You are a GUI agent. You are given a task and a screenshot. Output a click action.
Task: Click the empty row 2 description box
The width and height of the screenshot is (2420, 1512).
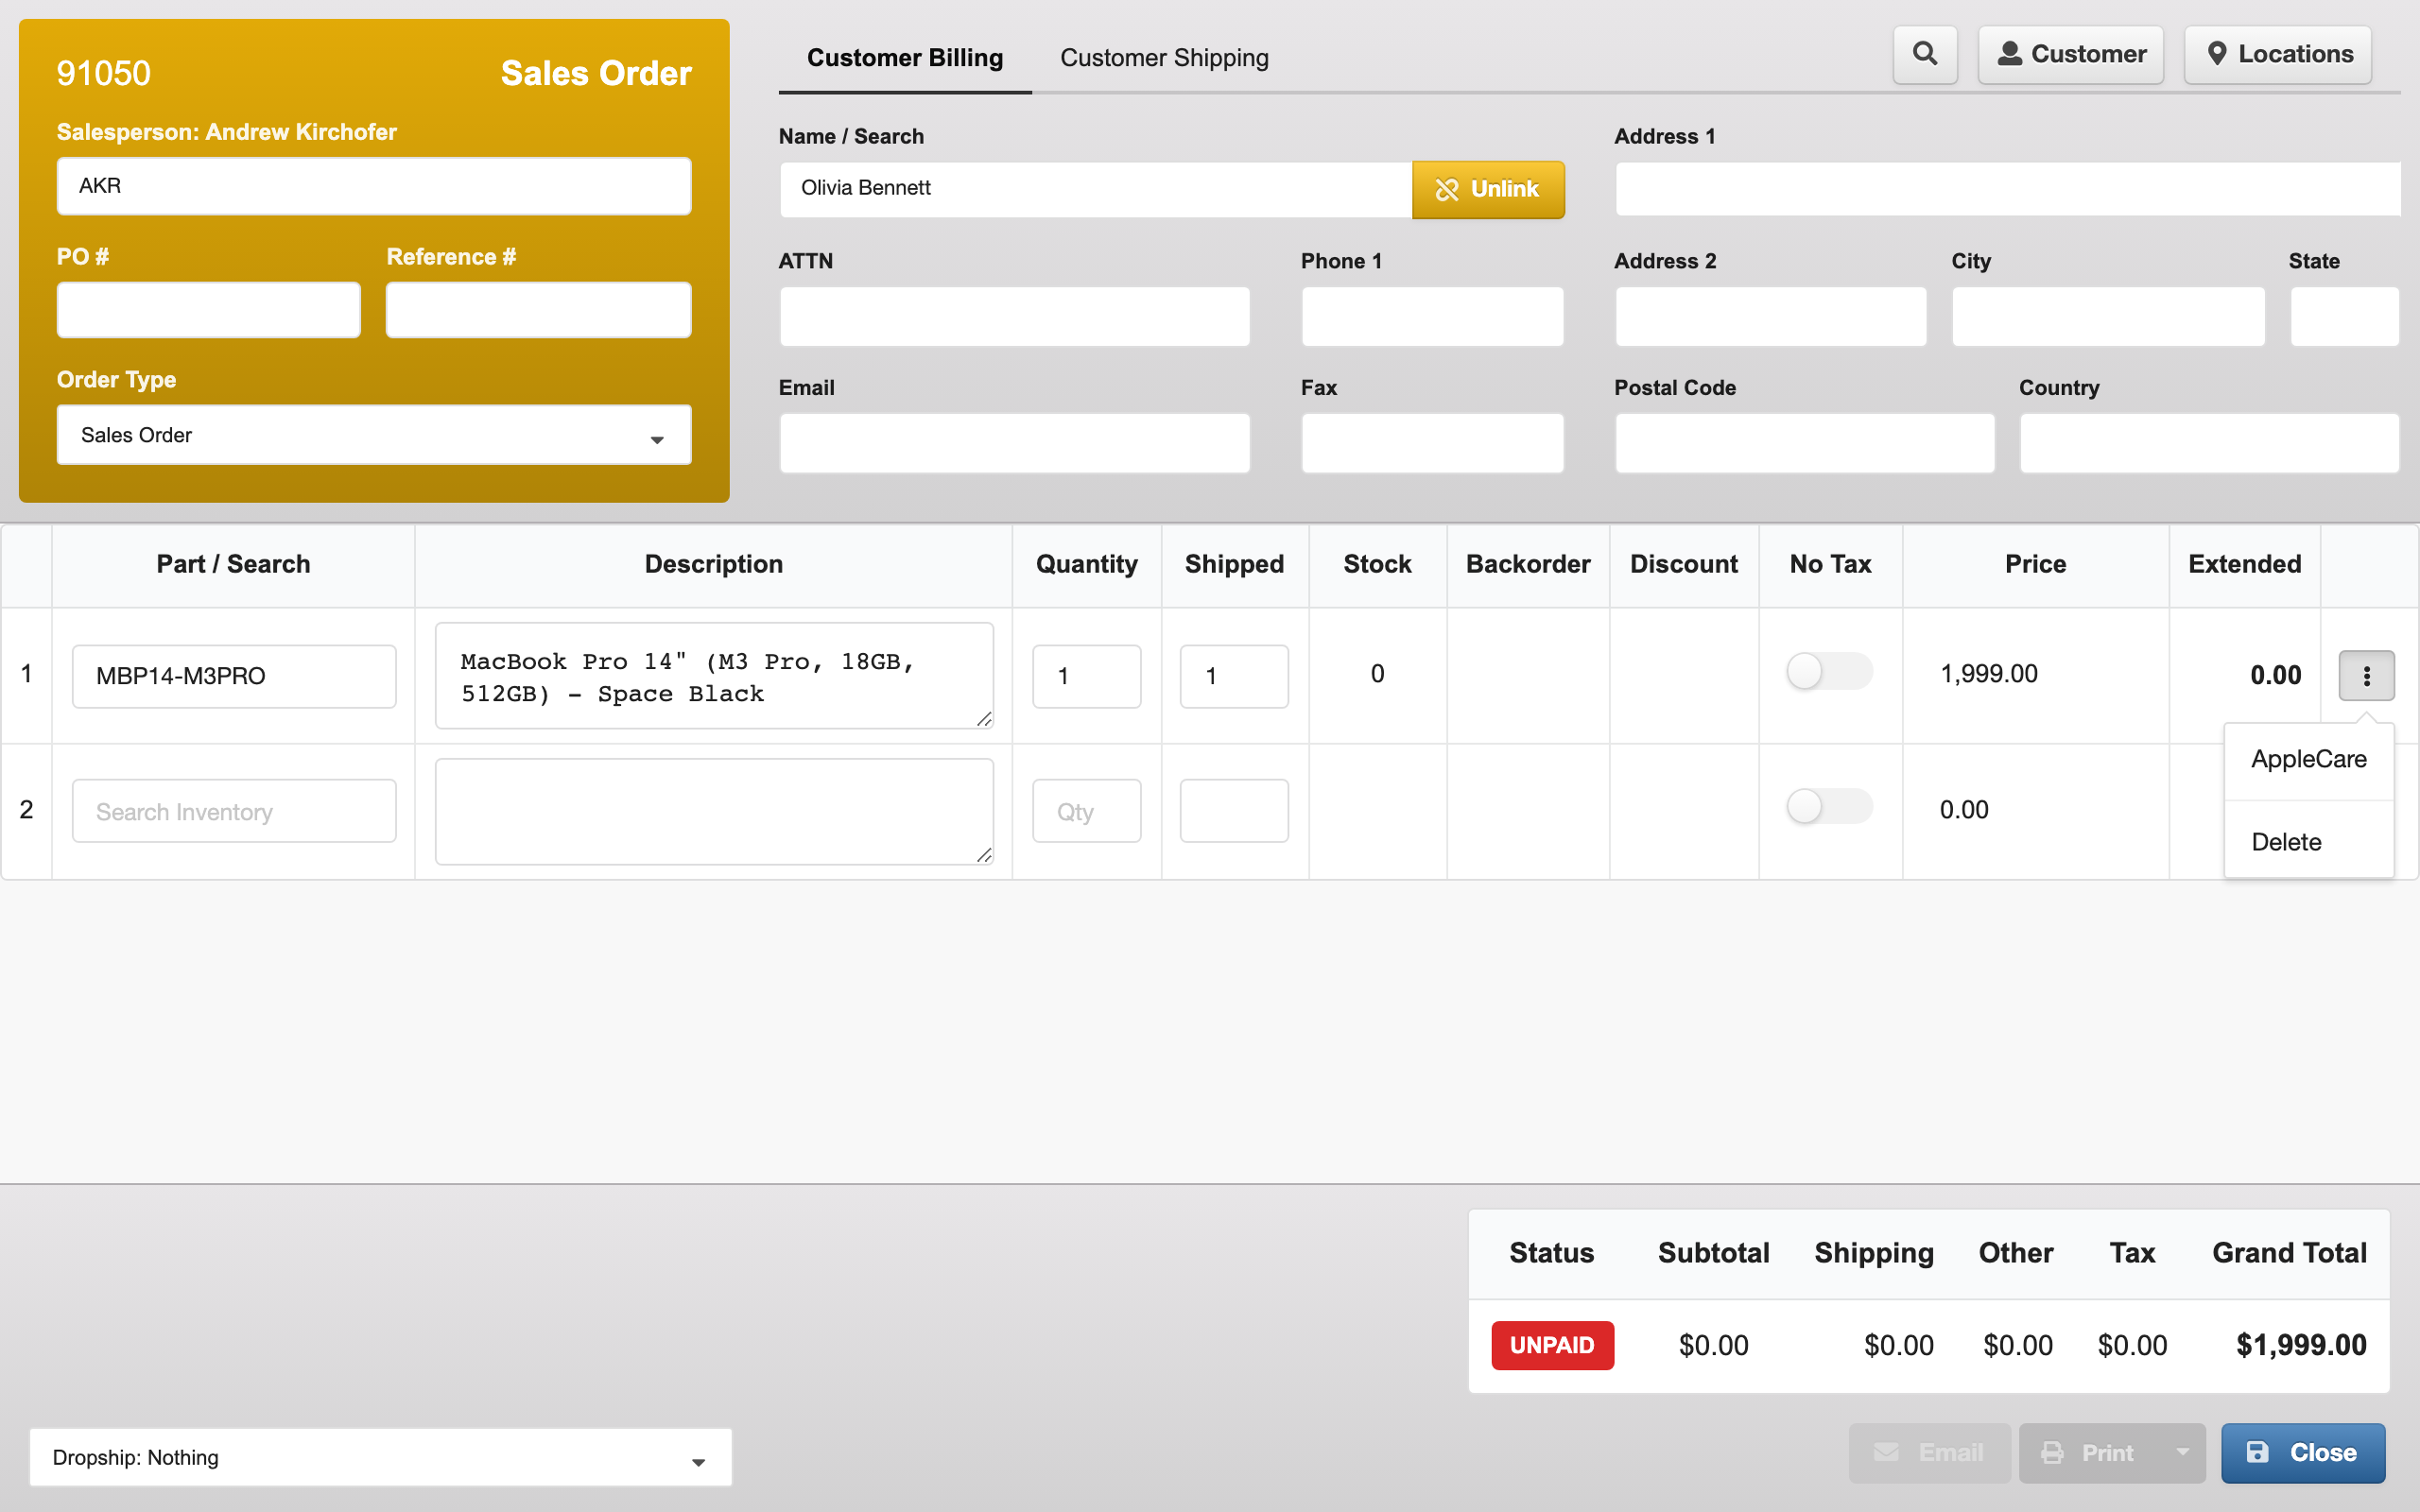pyautogui.click(x=714, y=811)
